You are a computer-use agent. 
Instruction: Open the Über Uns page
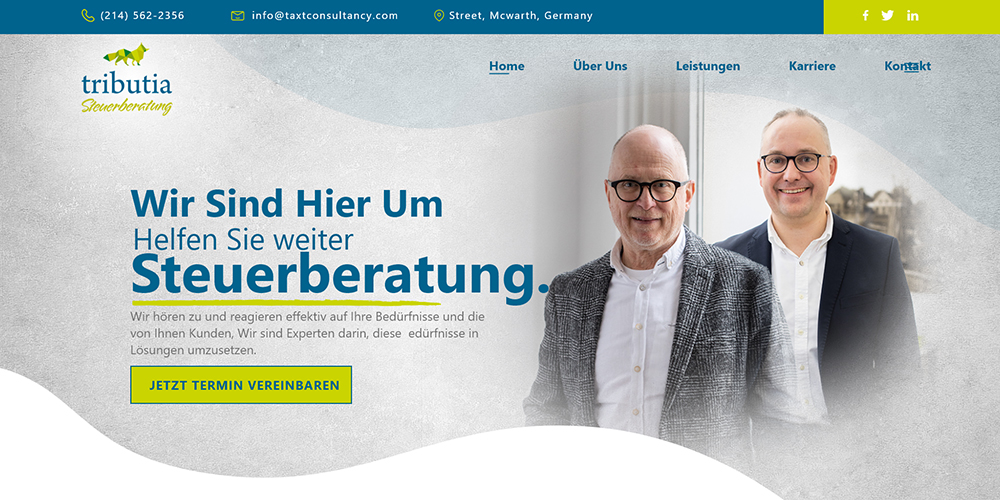[x=600, y=66]
